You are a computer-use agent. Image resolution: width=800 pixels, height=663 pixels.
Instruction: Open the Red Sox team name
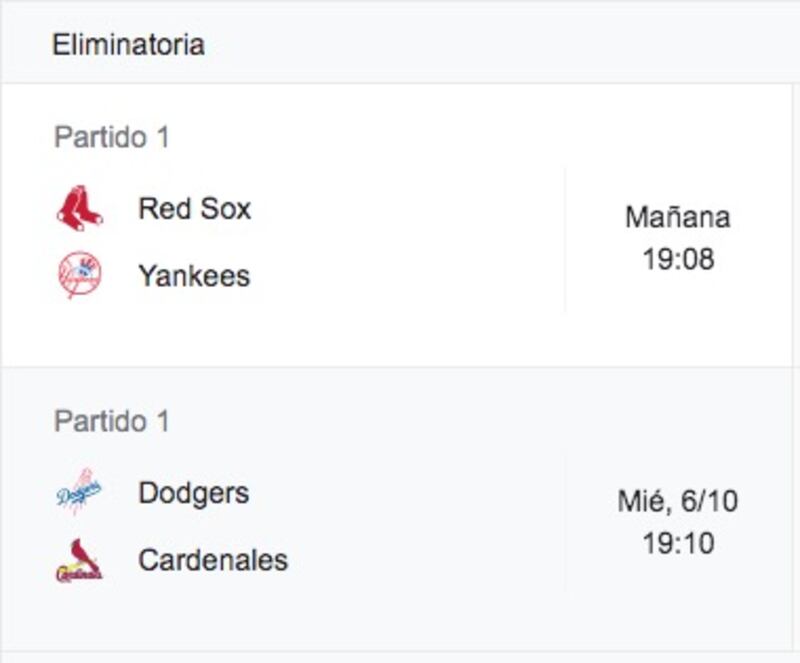[194, 209]
